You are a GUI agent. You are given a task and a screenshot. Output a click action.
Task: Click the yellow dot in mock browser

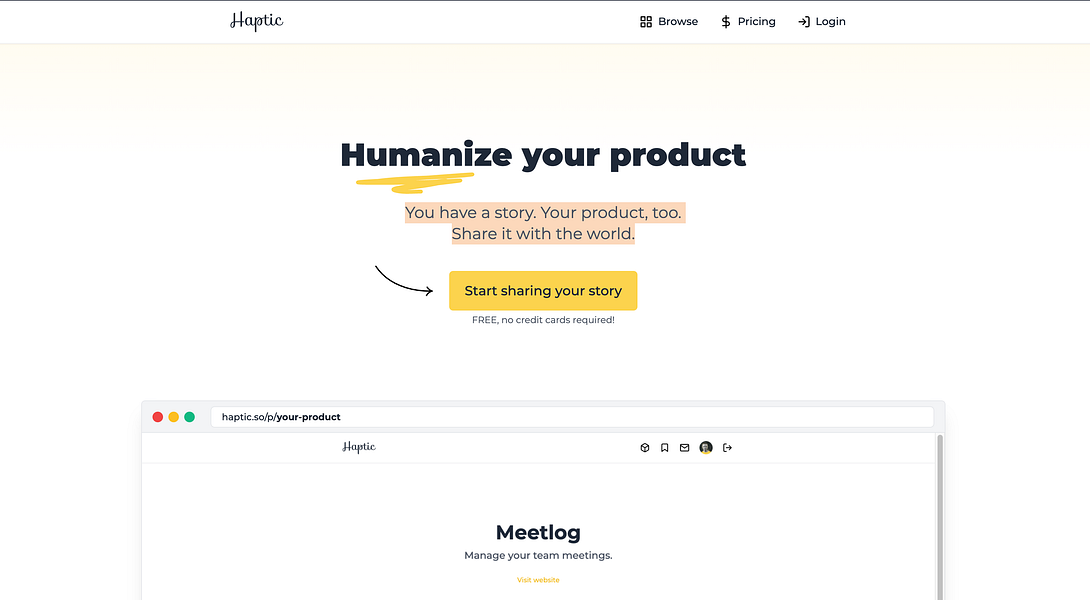point(174,417)
